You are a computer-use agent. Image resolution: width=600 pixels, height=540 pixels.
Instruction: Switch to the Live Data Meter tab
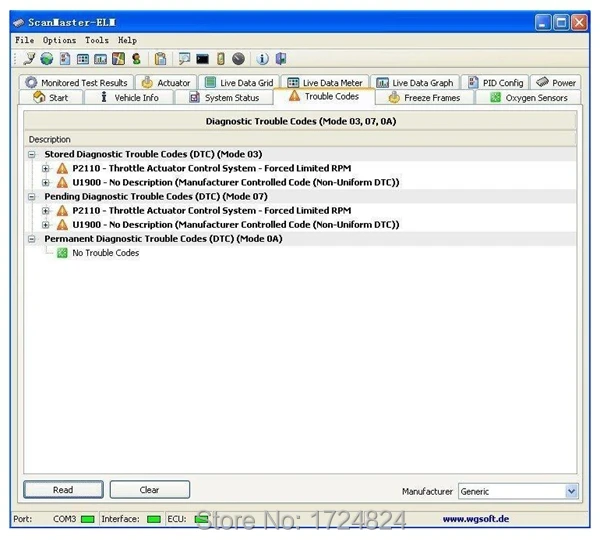tap(325, 83)
